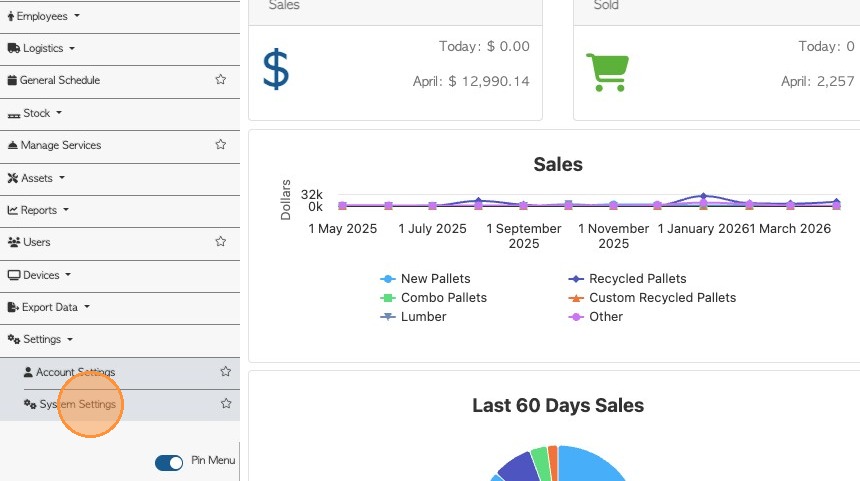Viewport: 860px width, 481px height.
Task: Click the star next to System Settings
Action: 225,404
